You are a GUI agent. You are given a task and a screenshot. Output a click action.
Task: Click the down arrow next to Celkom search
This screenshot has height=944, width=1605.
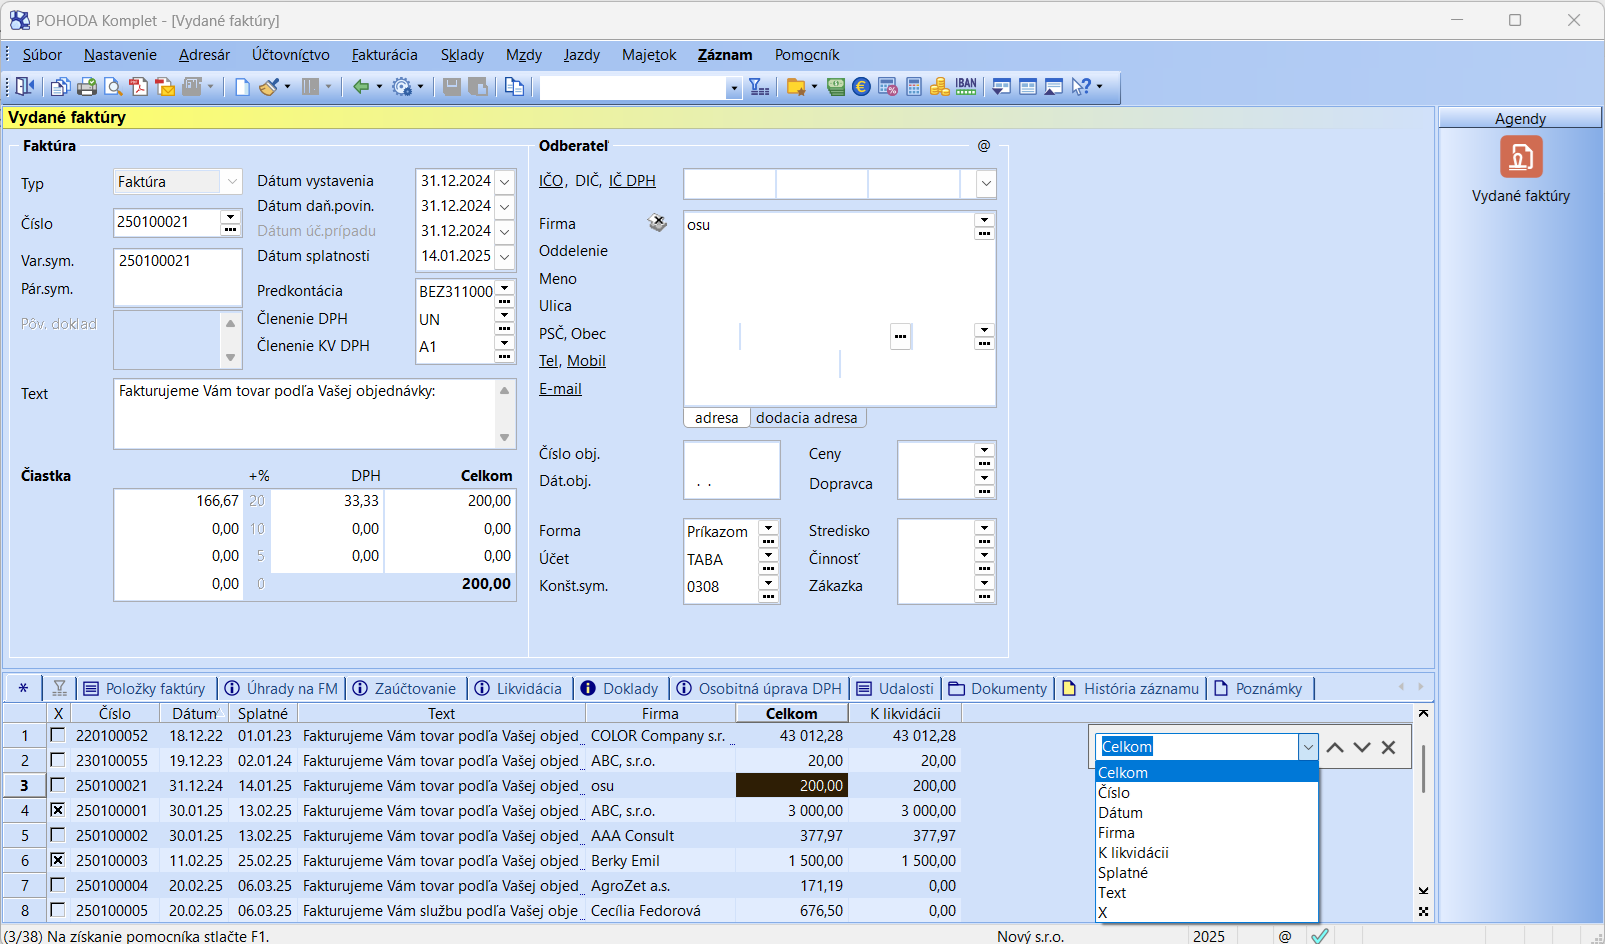tap(1362, 747)
